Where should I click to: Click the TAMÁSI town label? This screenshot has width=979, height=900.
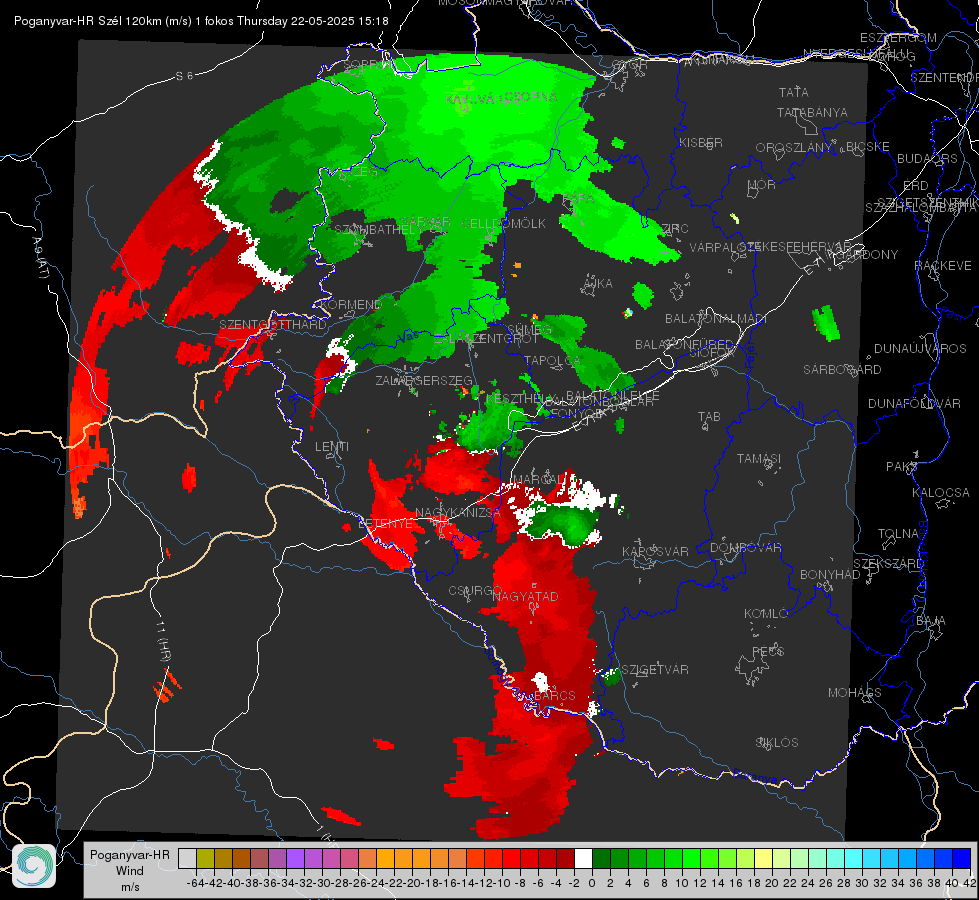(x=759, y=458)
